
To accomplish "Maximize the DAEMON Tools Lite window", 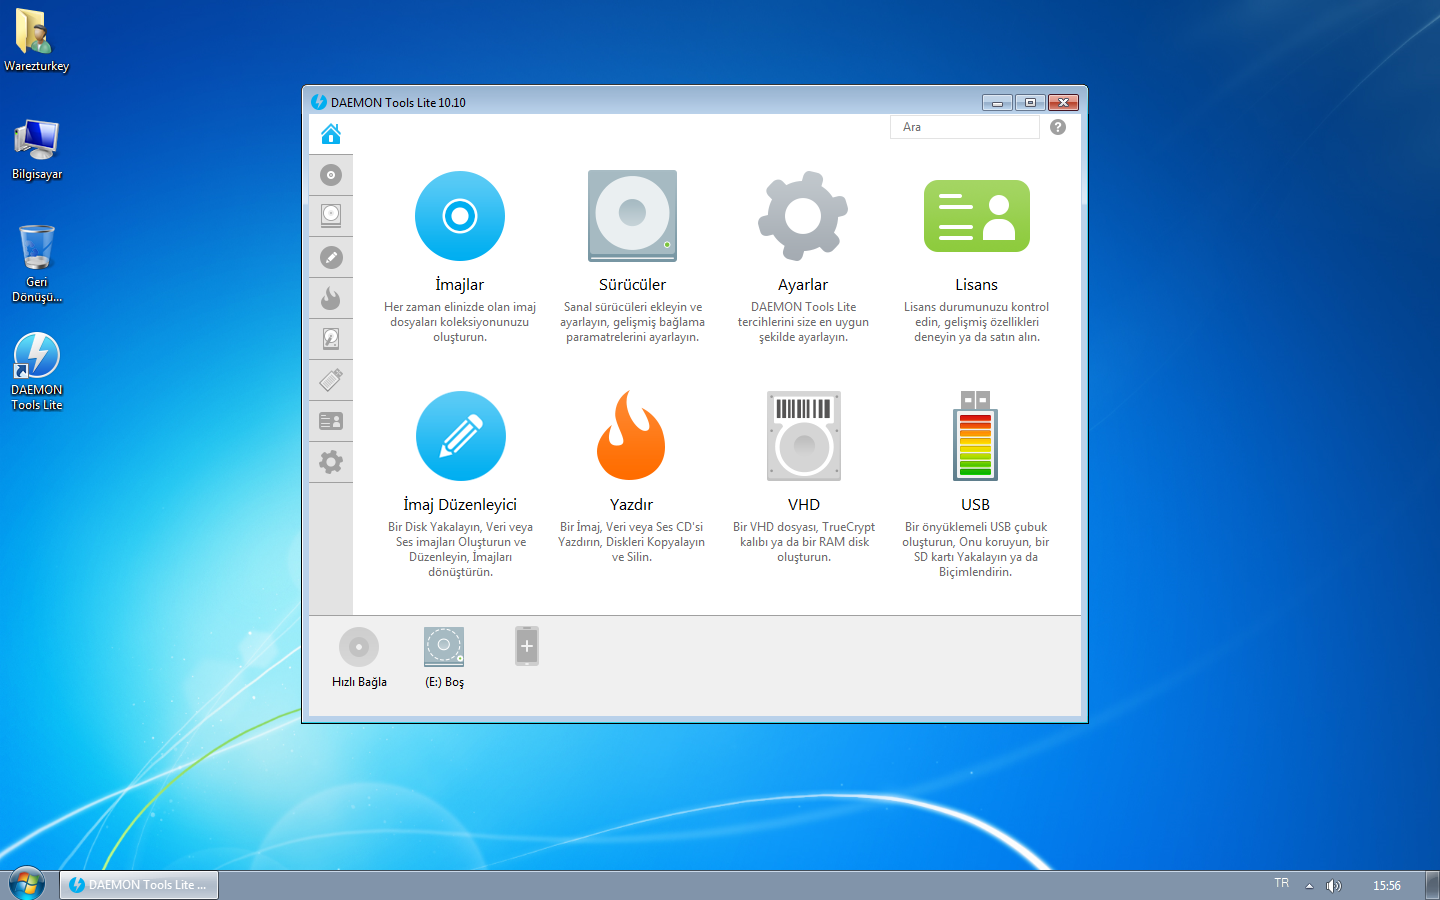I will pyautogui.click(x=1030, y=102).
